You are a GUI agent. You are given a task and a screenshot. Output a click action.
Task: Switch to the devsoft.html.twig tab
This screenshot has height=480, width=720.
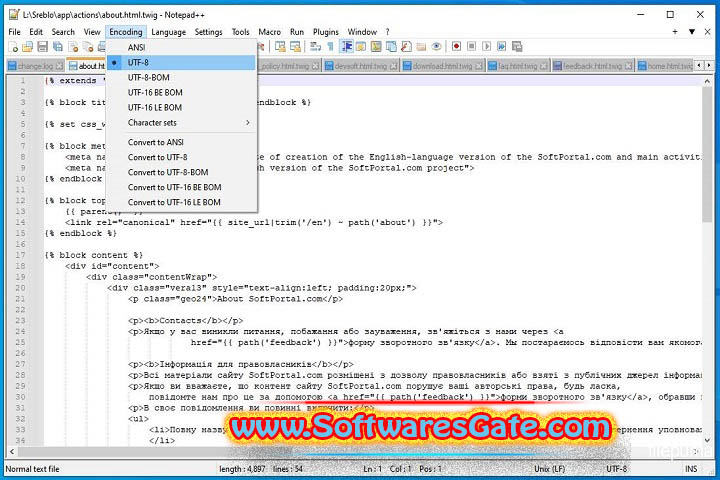[x=360, y=66]
